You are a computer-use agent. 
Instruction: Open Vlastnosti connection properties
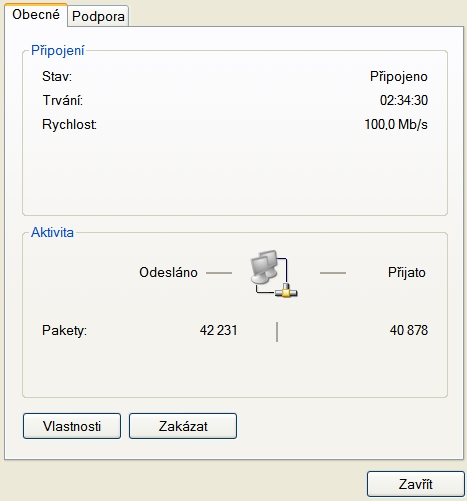(x=72, y=426)
